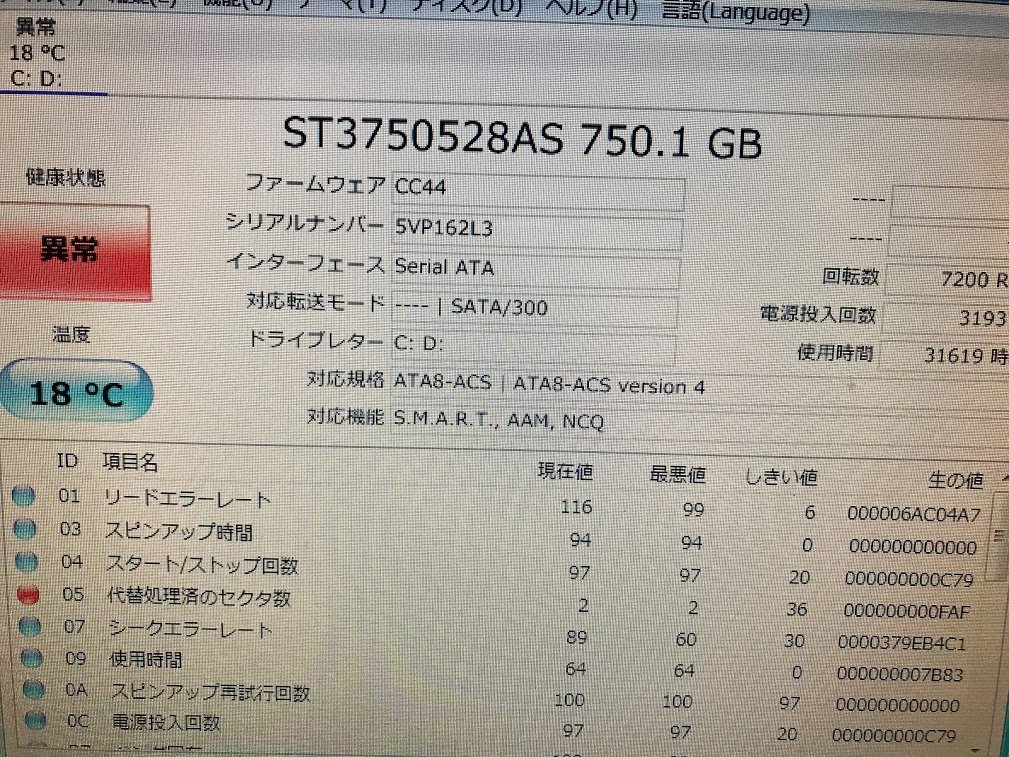Screen dimensions: 1009x757
Task: Select the firmware field CC44
Action: [538, 192]
